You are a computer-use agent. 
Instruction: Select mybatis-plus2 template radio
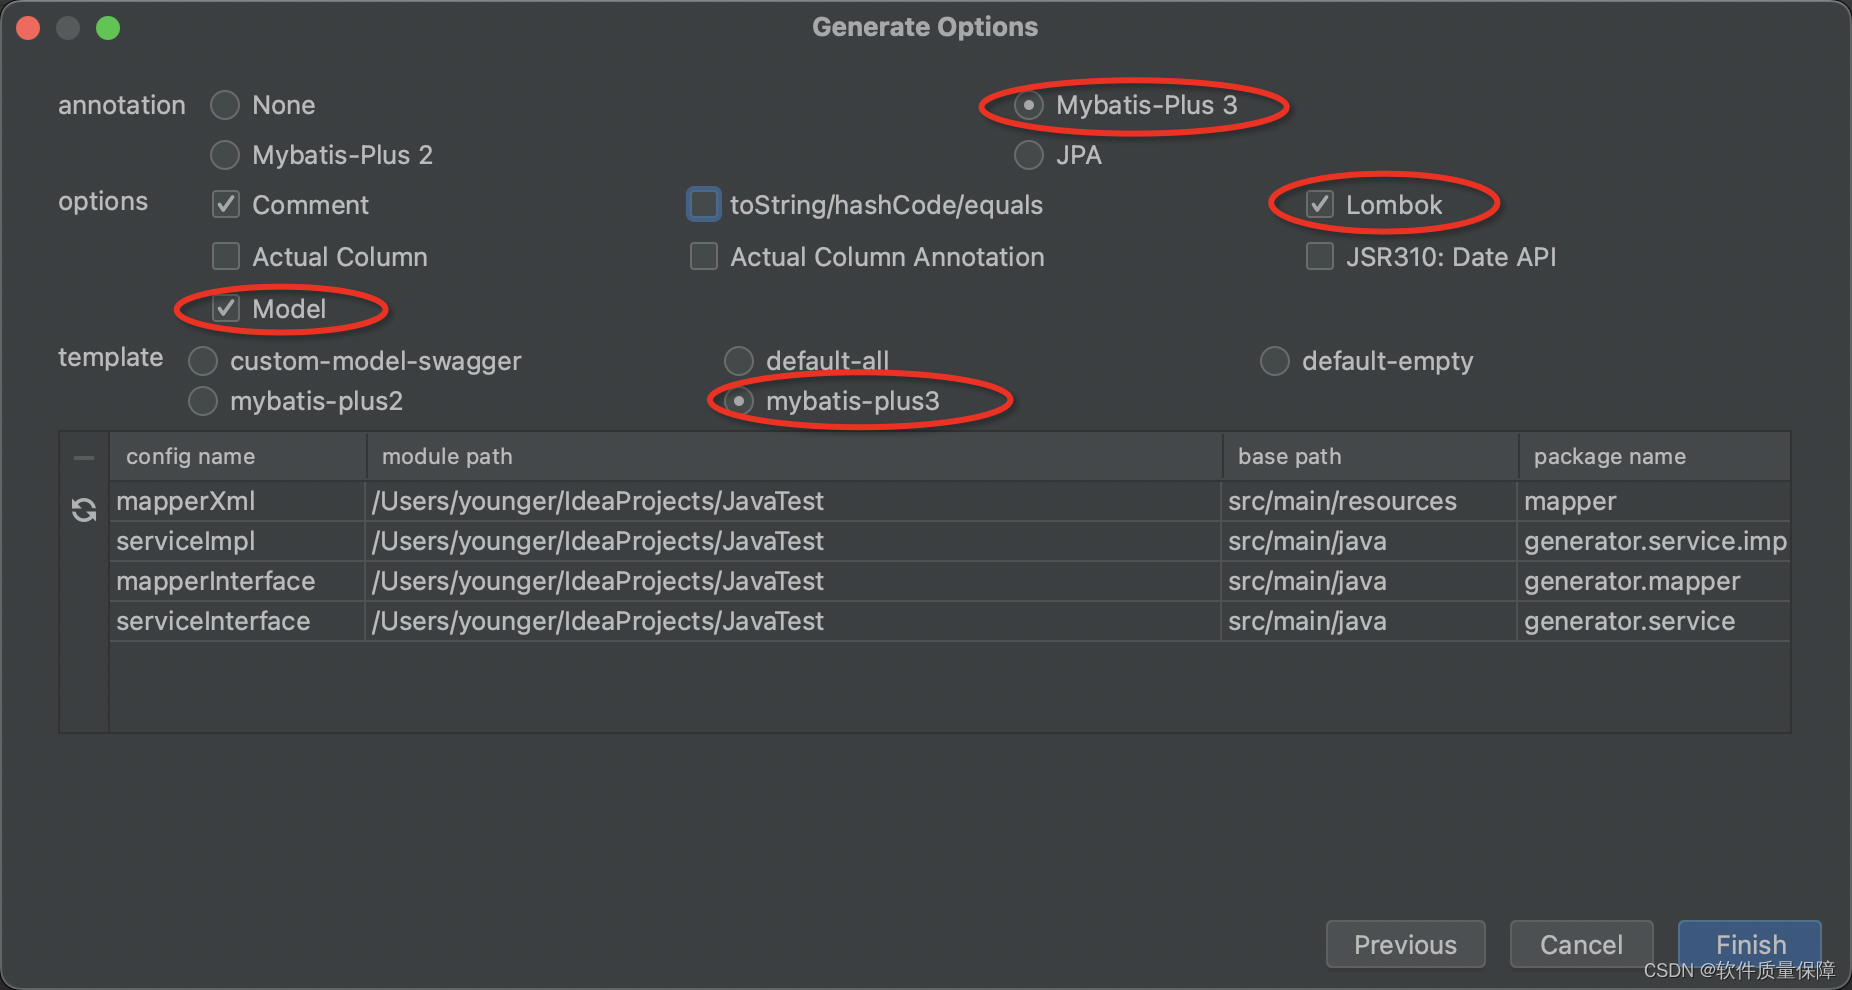[203, 401]
